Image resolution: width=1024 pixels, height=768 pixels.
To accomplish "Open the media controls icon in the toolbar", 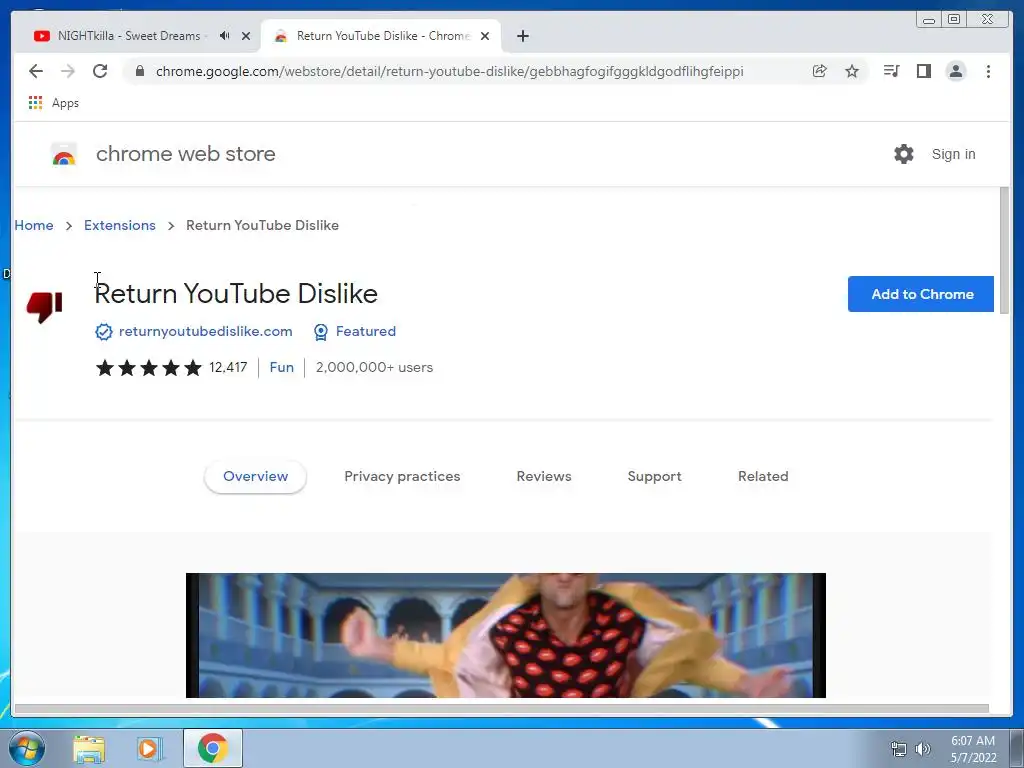I will 891,71.
